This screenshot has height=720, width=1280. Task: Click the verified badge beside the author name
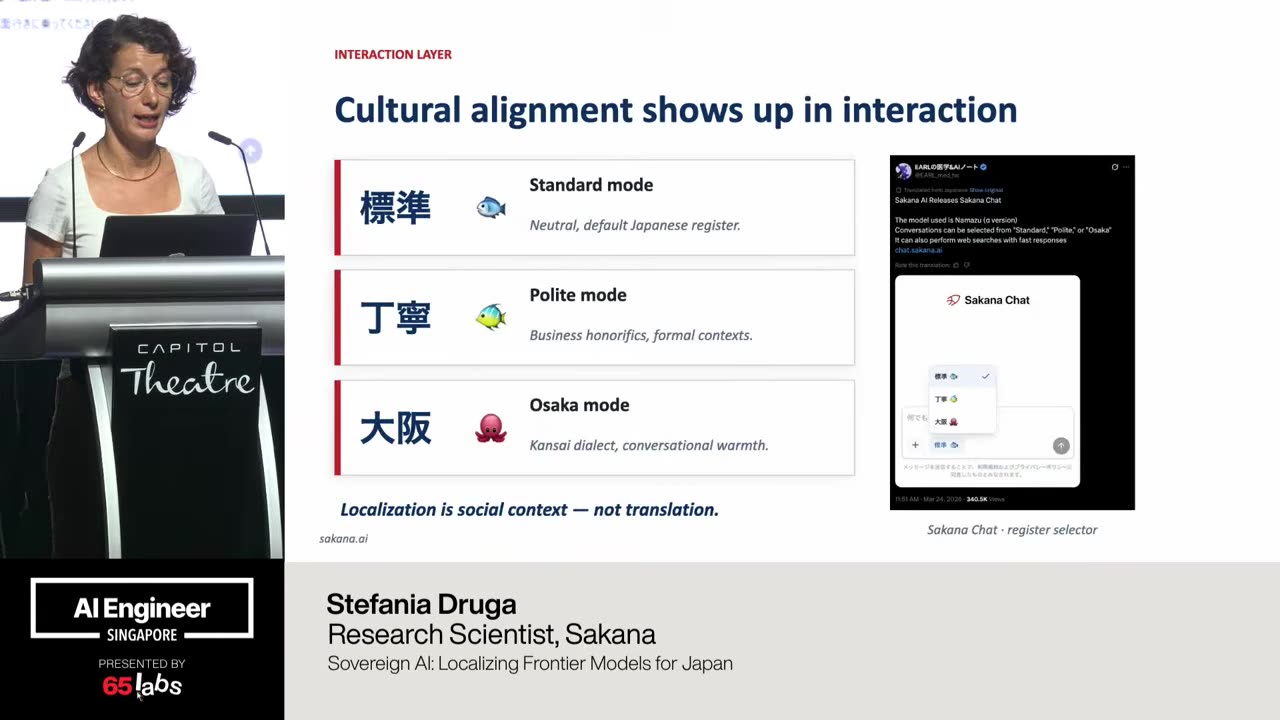[984, 167]
